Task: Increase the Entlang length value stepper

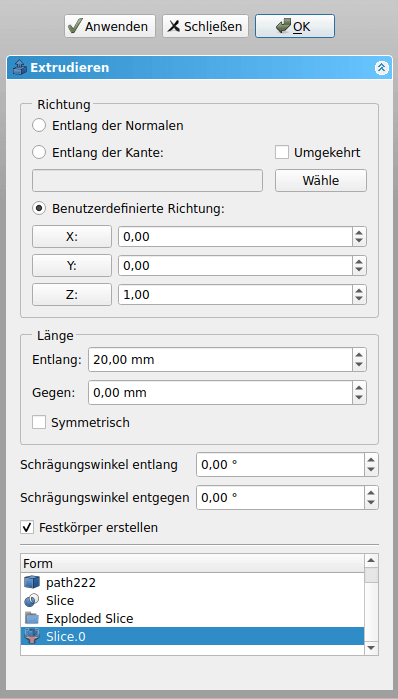Action: click(x=359, y=354)
